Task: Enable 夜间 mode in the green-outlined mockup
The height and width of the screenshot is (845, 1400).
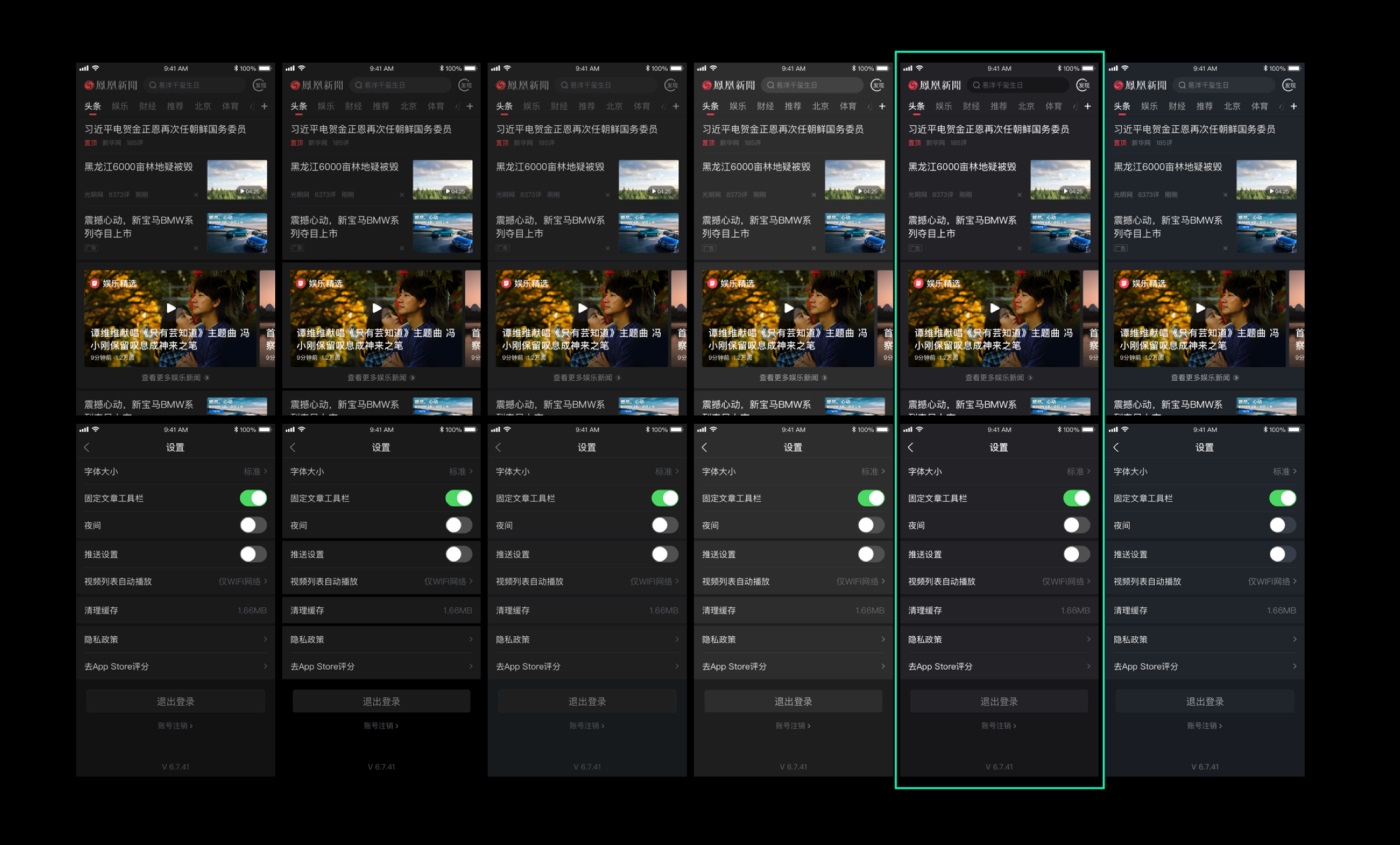Action: coord(1077,525)
